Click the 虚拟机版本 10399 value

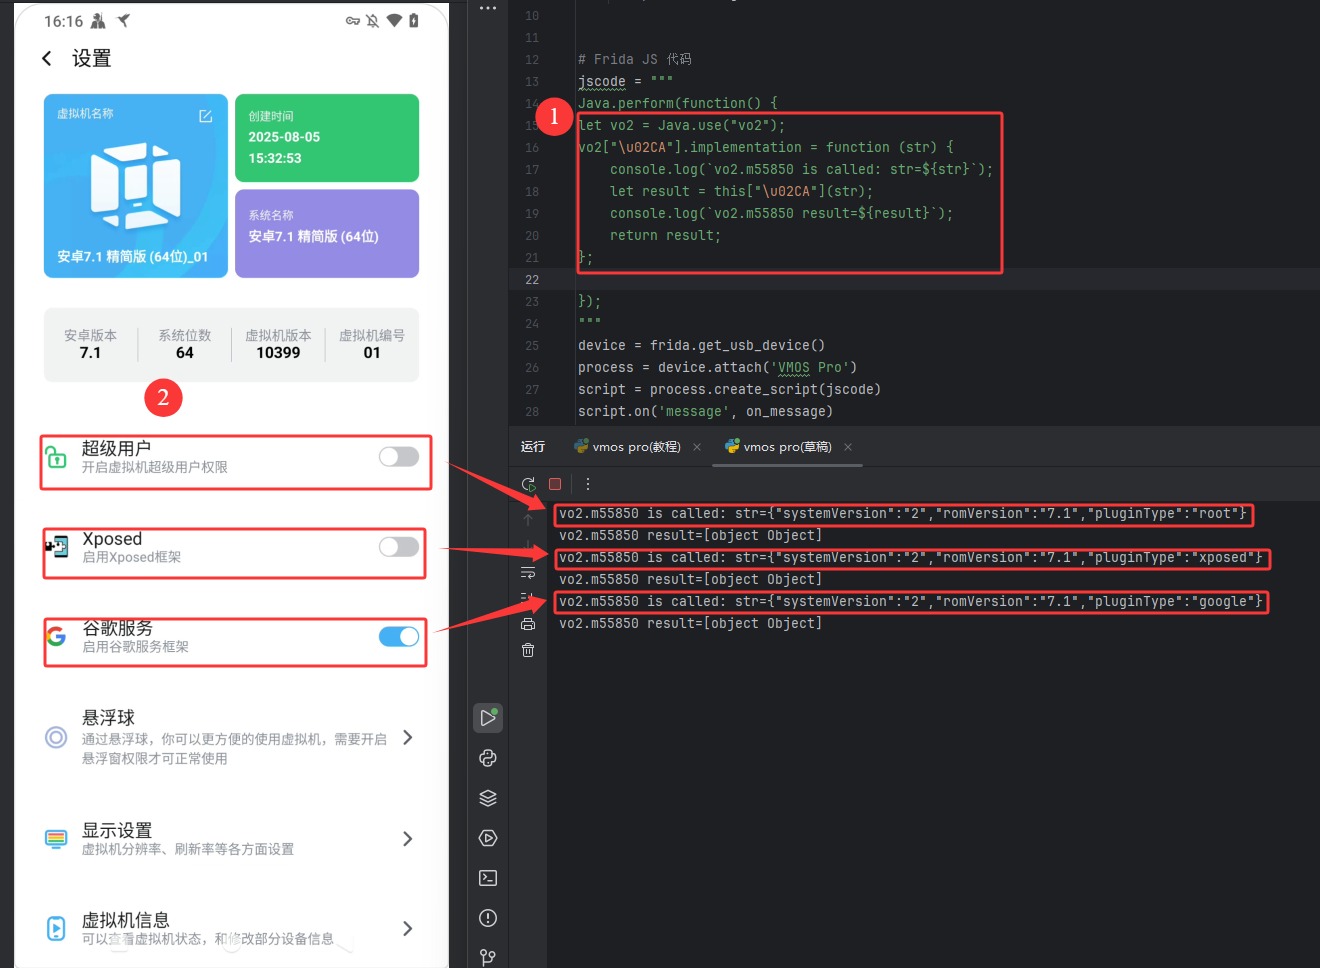tap(278, 353)
